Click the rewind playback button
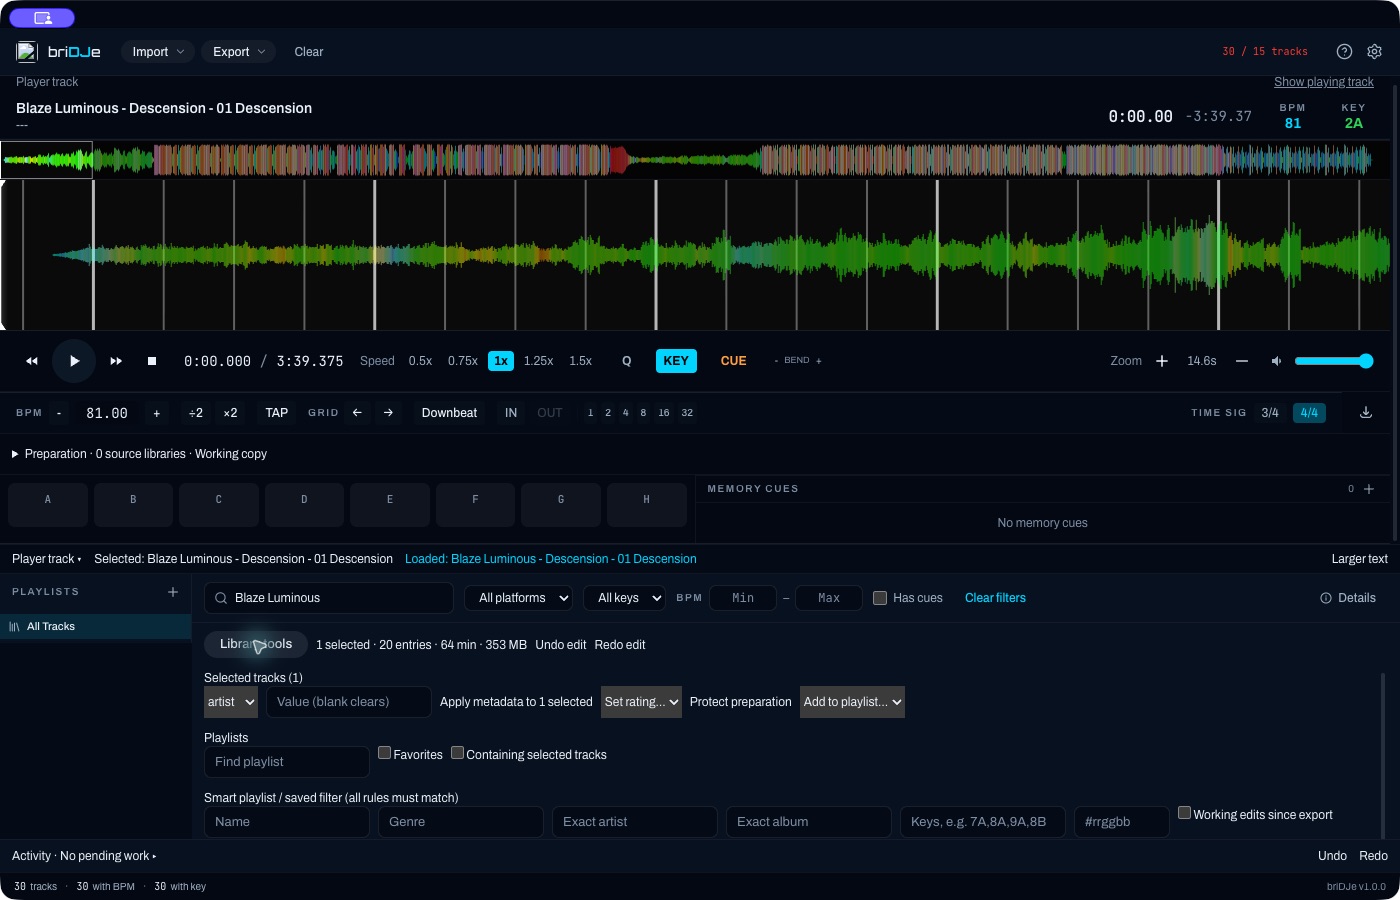This screenshot has height=900, width=1400. [32, 361]
